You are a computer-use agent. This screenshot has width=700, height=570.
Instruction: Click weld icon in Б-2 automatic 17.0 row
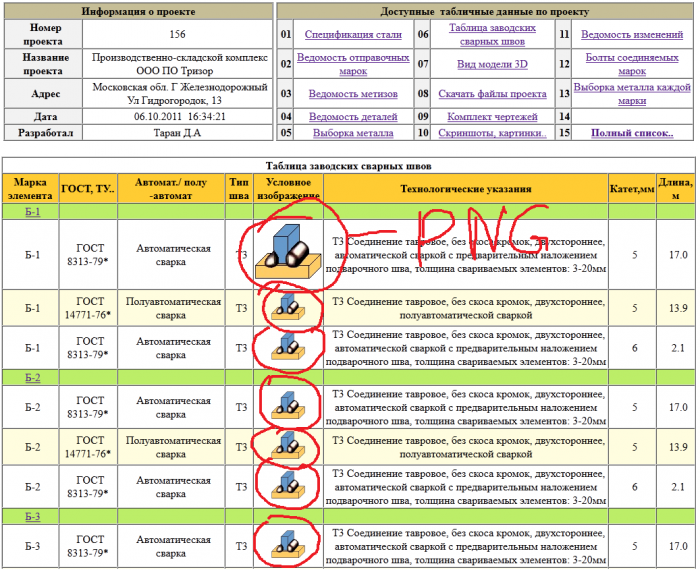pos(288,405)
